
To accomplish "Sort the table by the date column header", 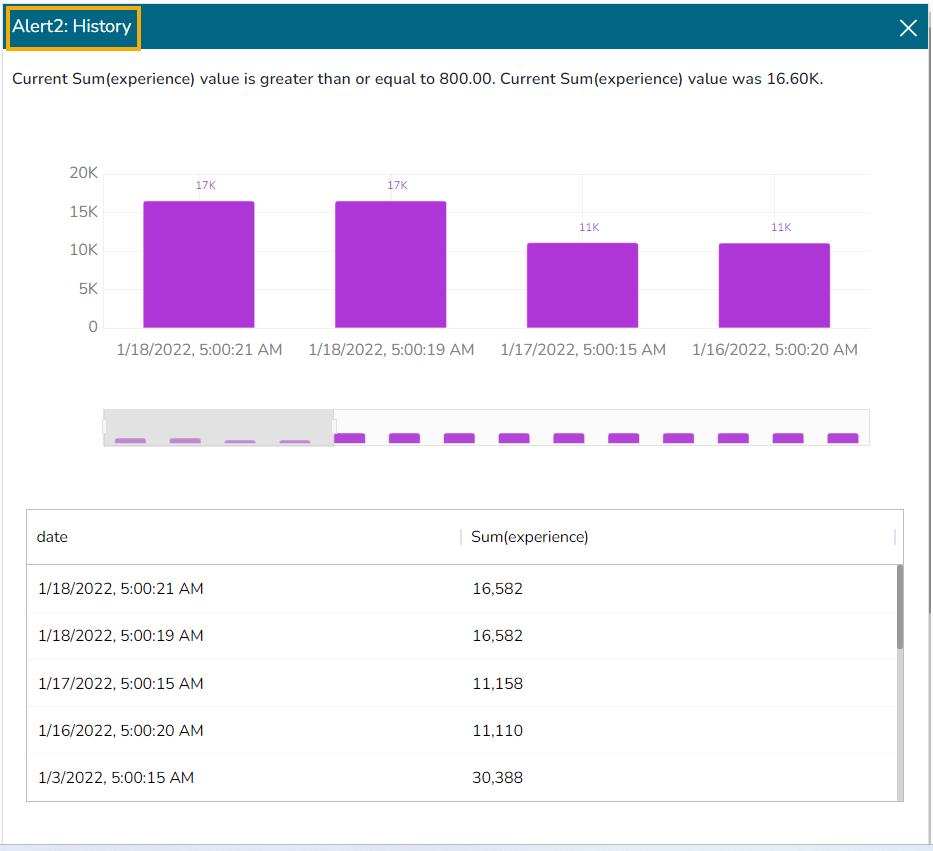I will click(x=53, y=537).
